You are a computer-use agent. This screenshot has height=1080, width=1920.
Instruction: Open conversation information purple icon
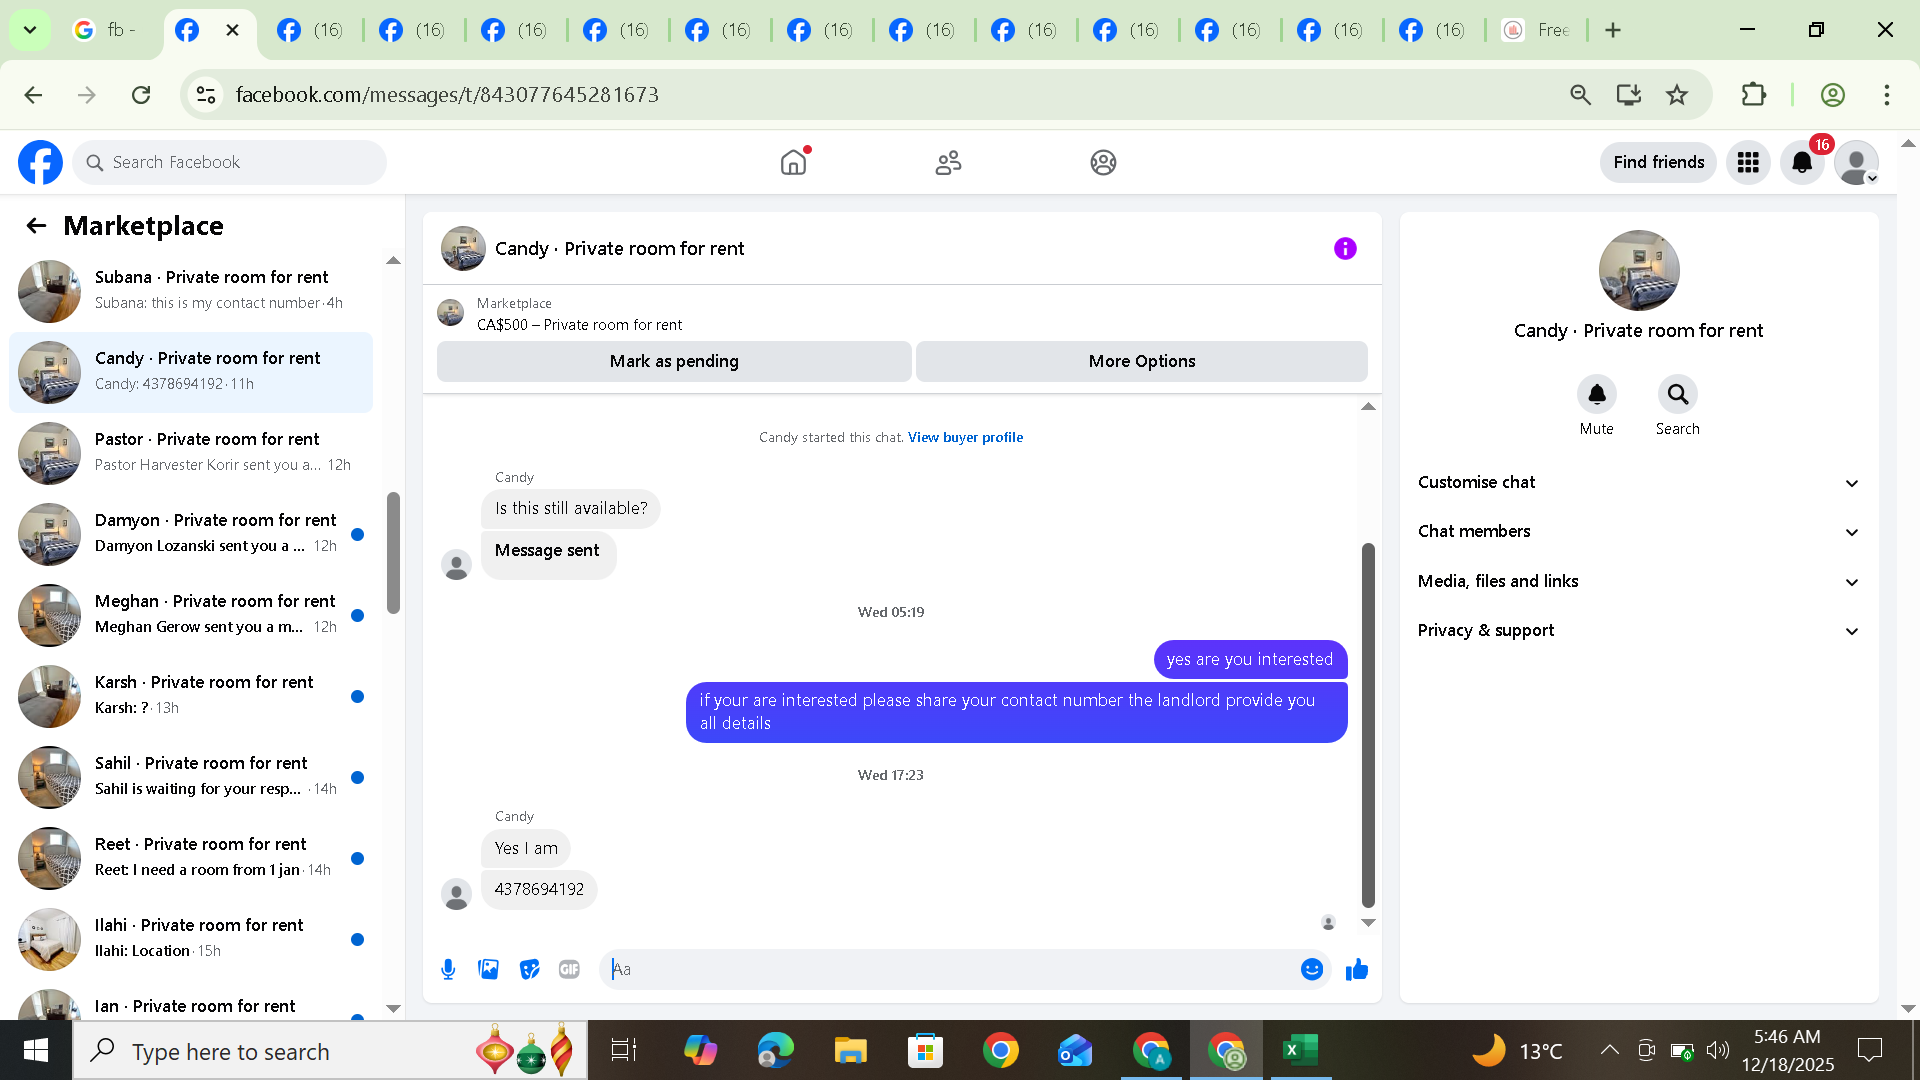click(1345, 249)
